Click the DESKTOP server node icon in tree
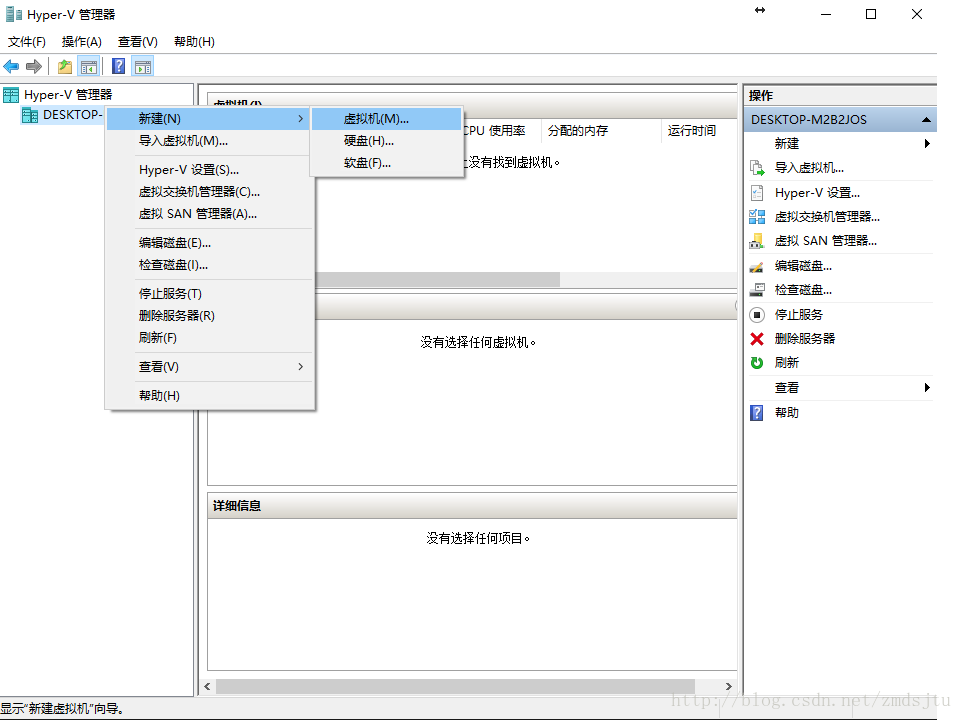 [x=29, y=115]
